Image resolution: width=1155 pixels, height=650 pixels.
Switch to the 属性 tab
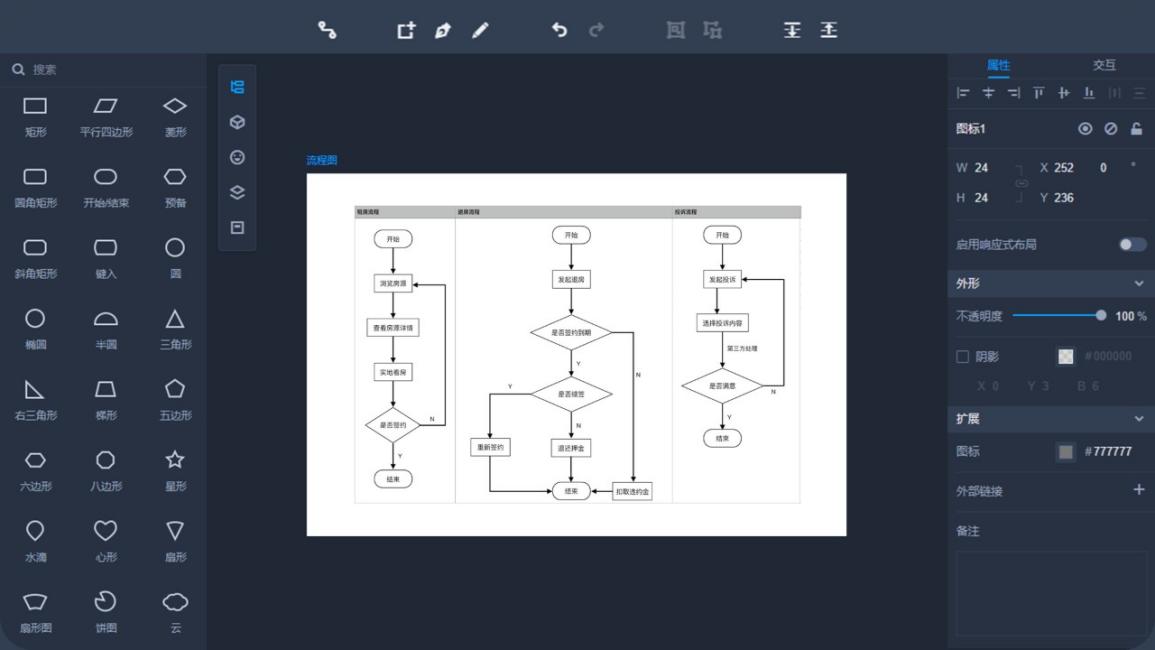coord(998,65)
